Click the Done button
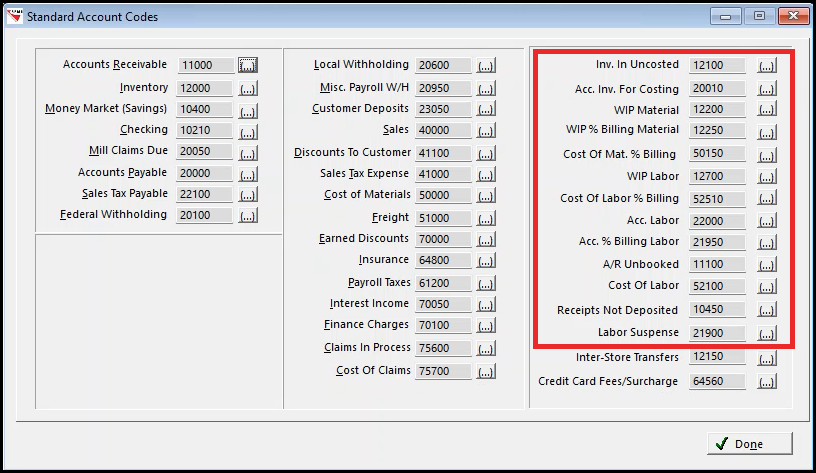The width and height of the screenshot is (816, 473). pos(749,444)
